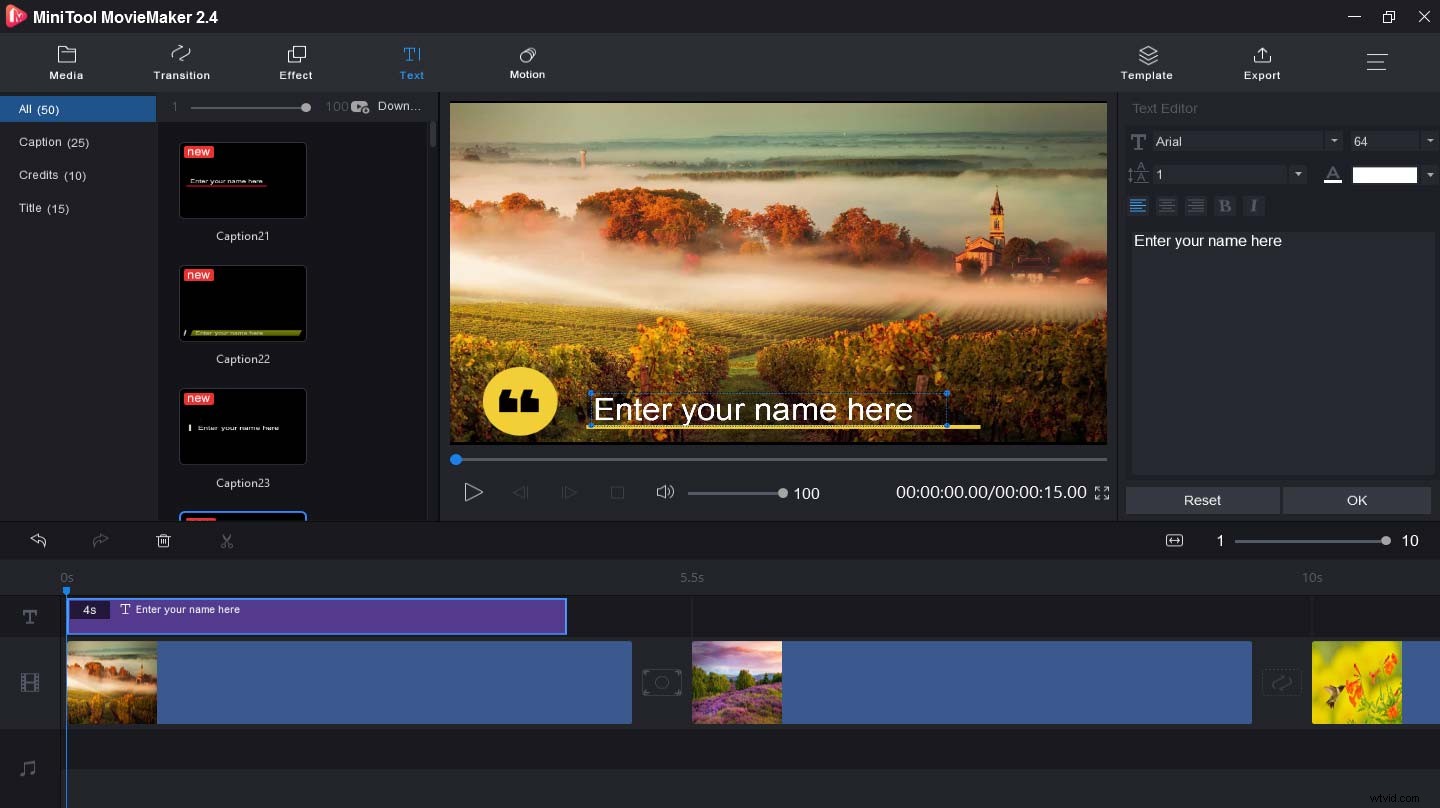Open the Template panel

point(1147,62)
